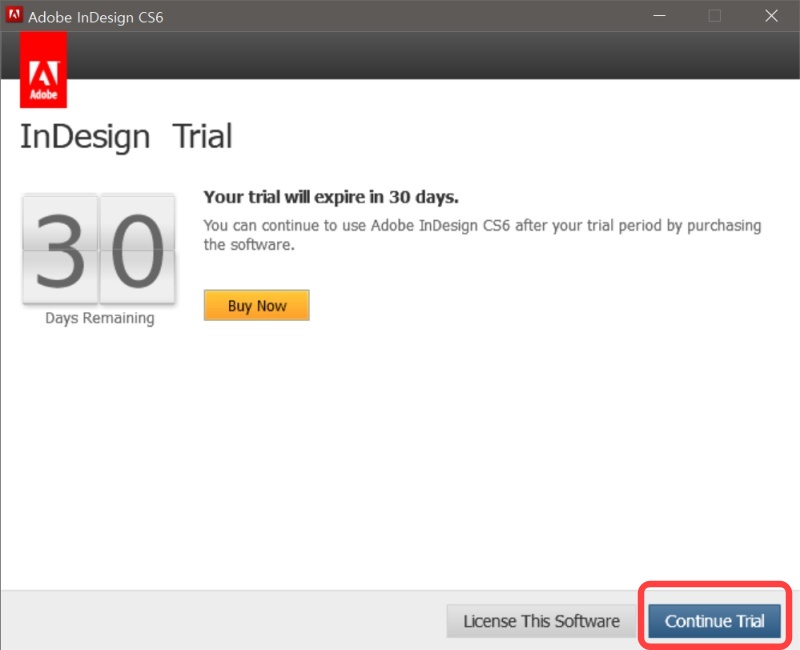The width and height of the screenshot is (800, 650).
Task: Open License This Software option
Action: tap(541, 621)
